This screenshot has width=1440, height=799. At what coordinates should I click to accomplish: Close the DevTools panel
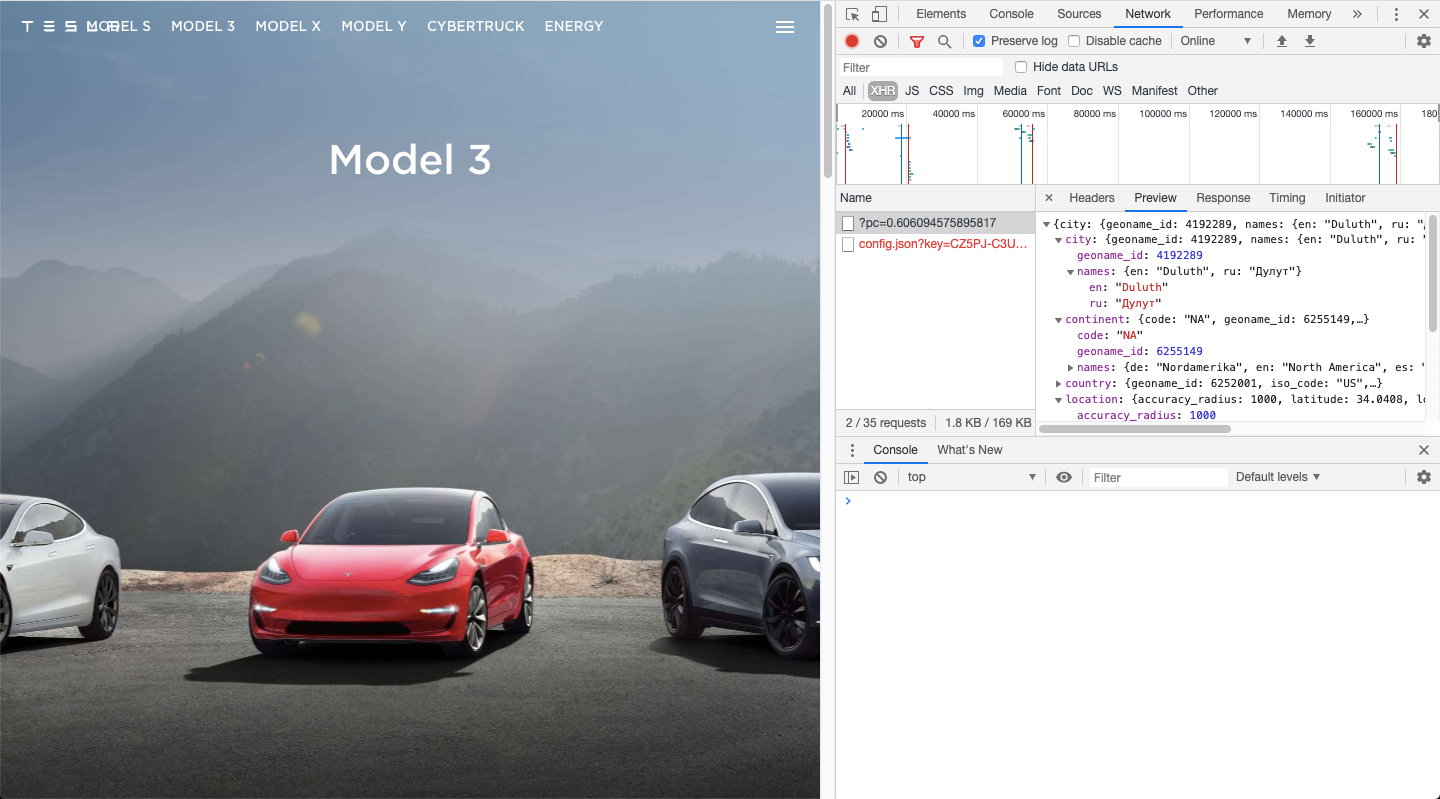pyautogui.click(x=1424, y=14)
